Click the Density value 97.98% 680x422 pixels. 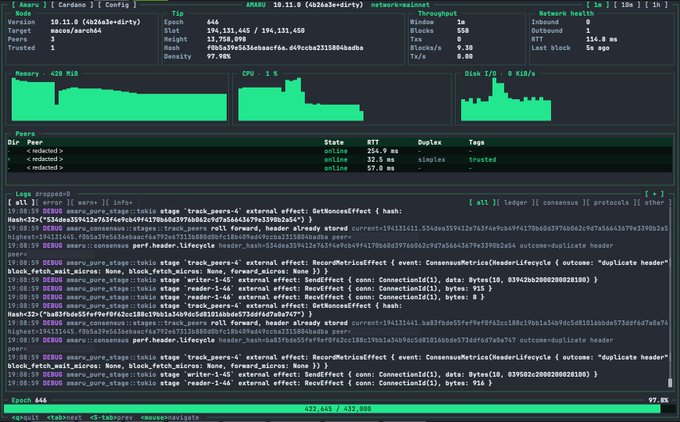[x=219, y=56]
